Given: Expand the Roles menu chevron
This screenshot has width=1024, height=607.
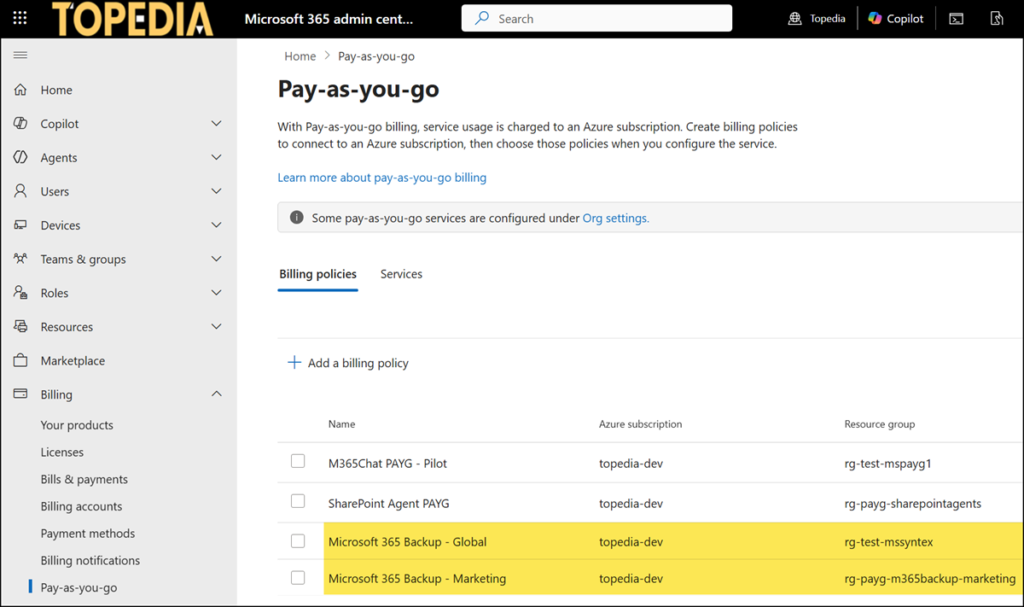Looking at the screenshot, I should (x=216, y=292).
